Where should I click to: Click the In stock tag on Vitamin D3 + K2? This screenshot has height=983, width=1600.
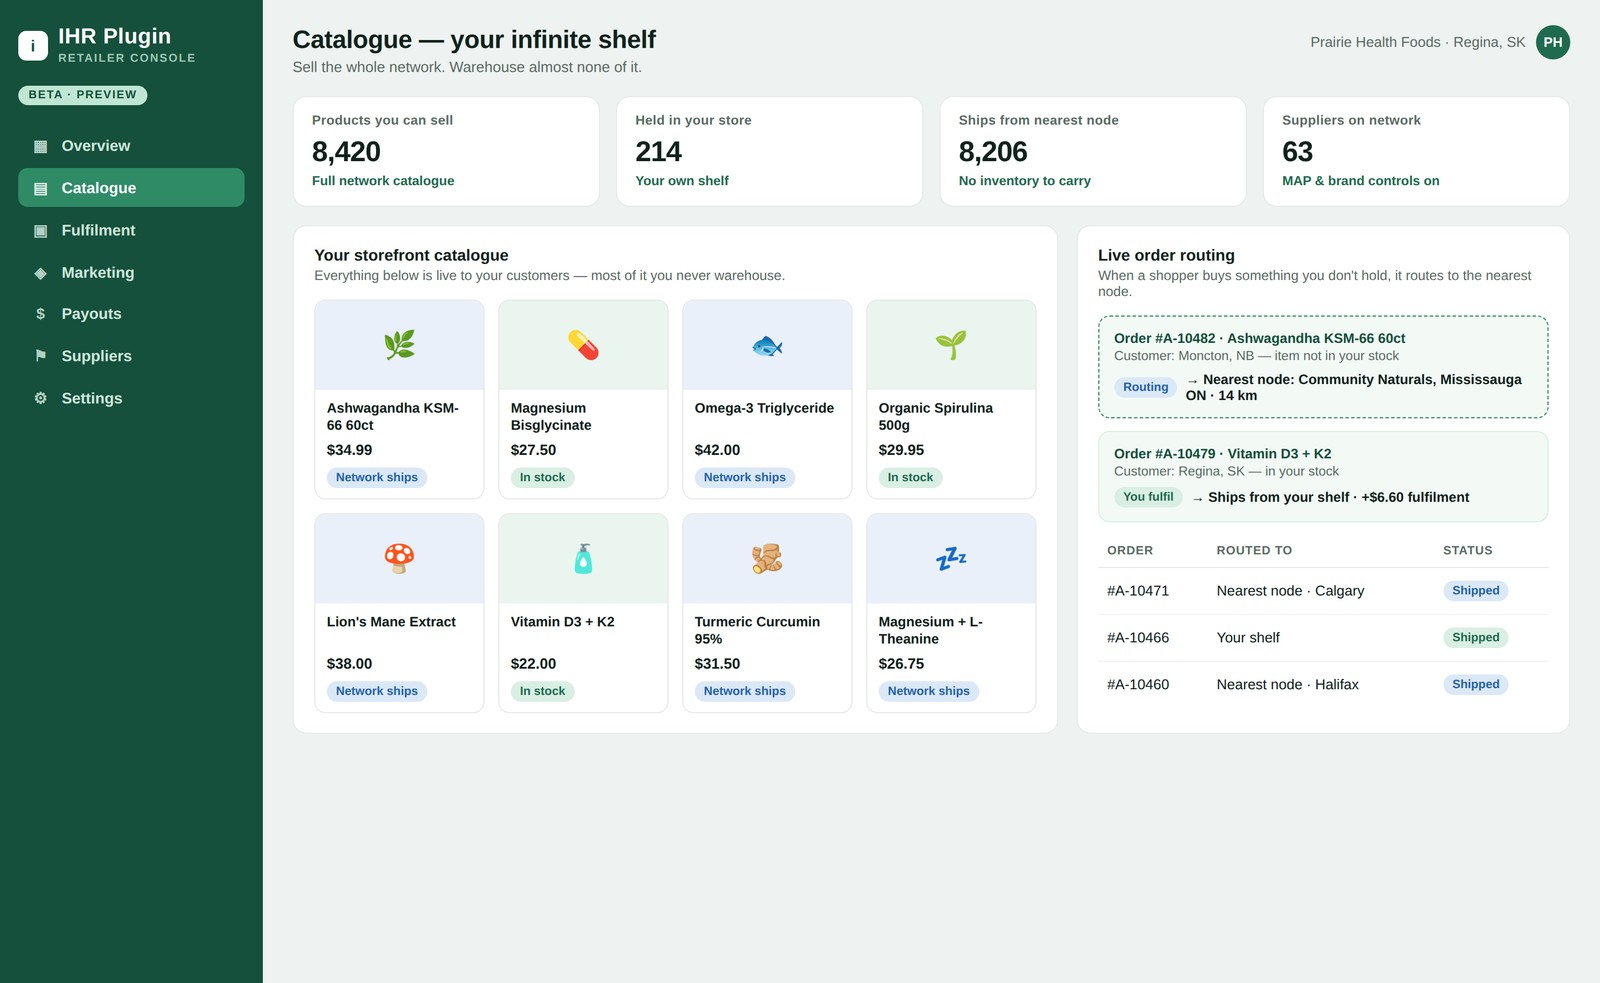pyautogui.click(x=542, y=691)
